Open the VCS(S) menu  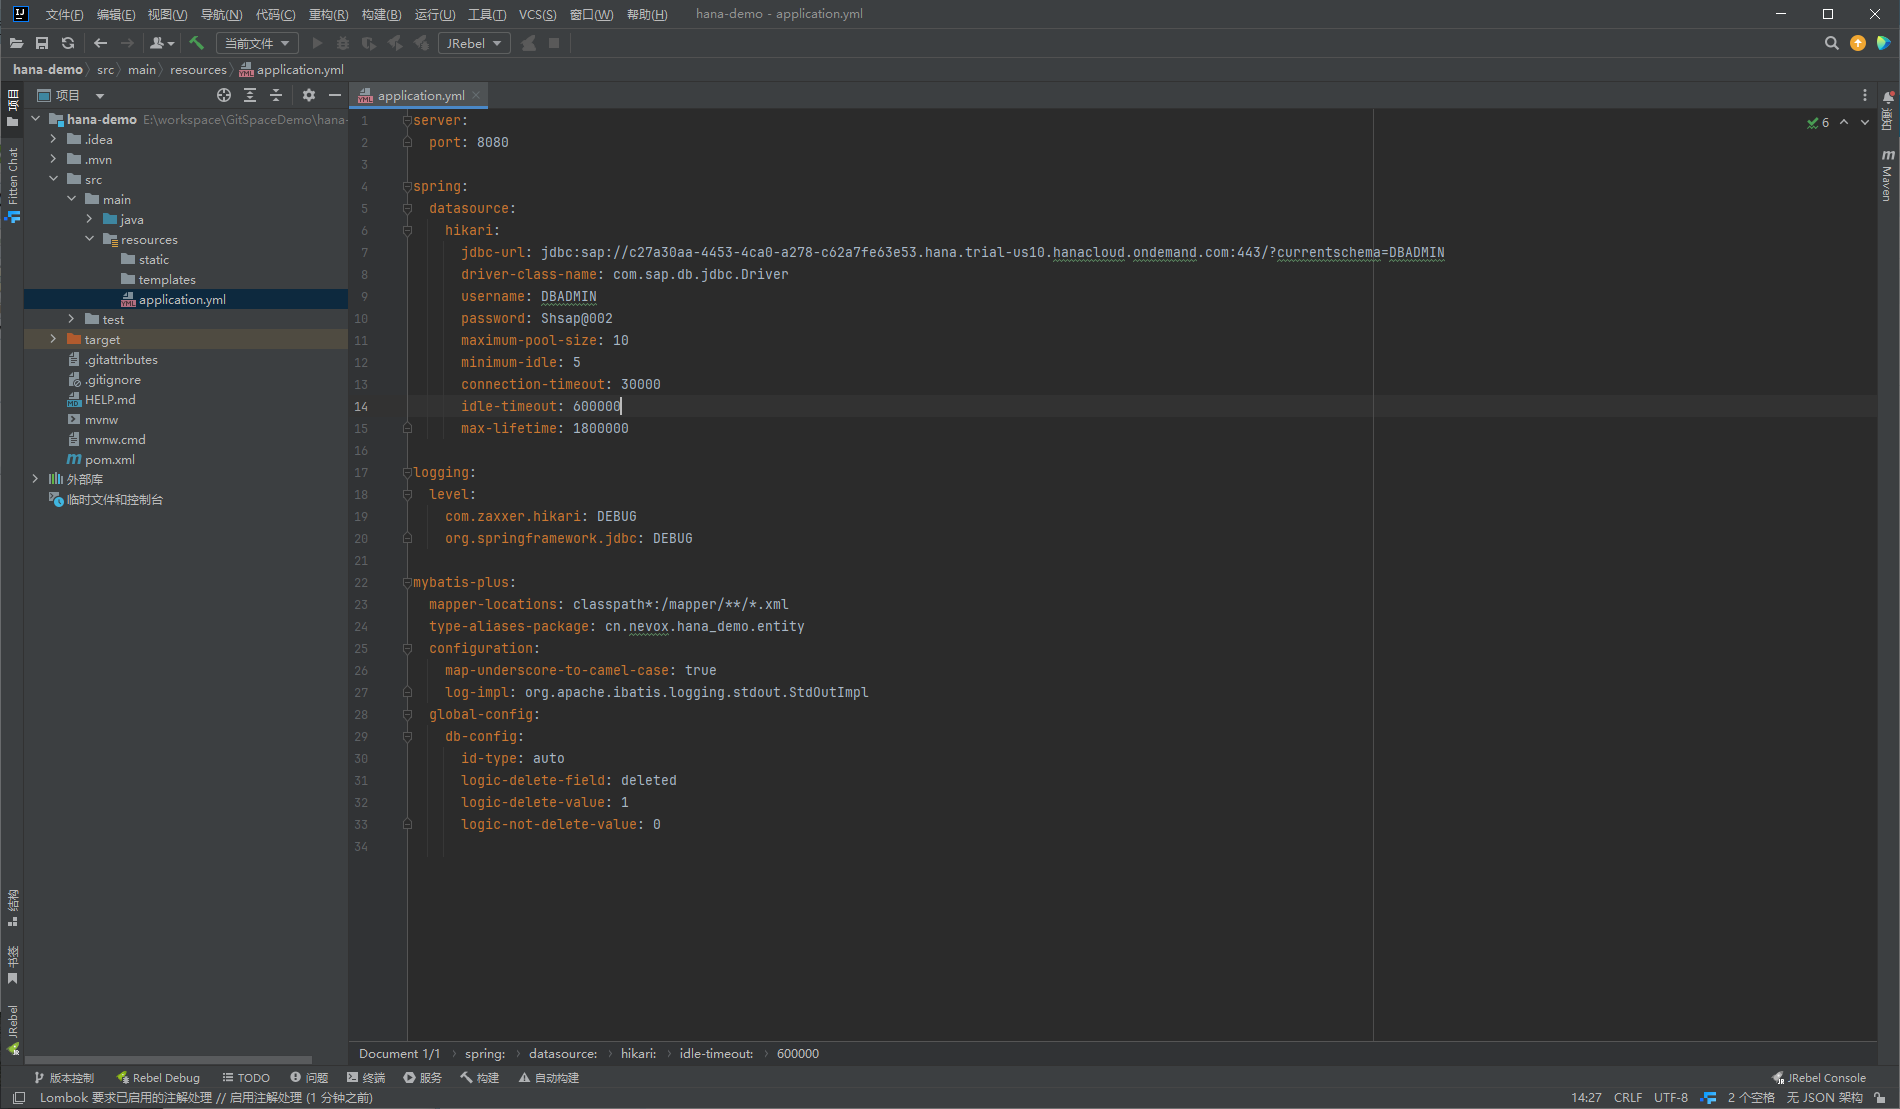click(537, 14)
